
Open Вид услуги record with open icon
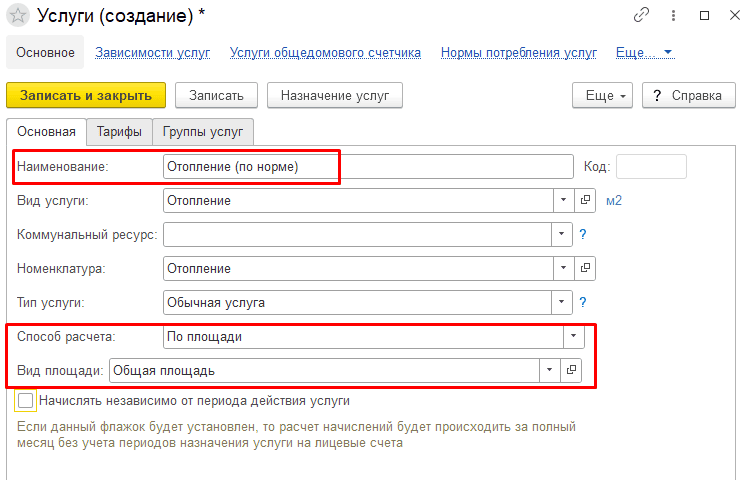click(x=585, y=200)
